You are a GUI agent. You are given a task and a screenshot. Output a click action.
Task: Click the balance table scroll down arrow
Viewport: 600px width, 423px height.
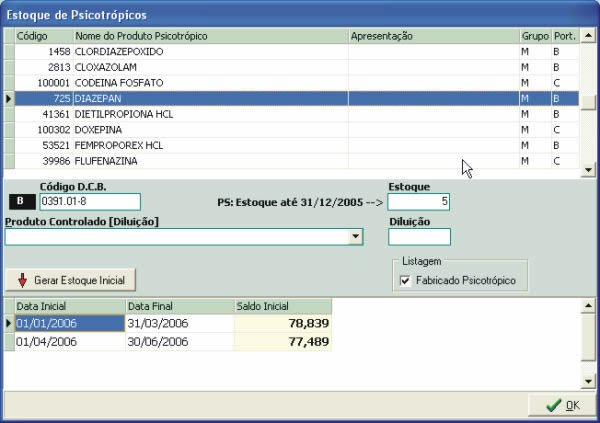pos(588,381)
